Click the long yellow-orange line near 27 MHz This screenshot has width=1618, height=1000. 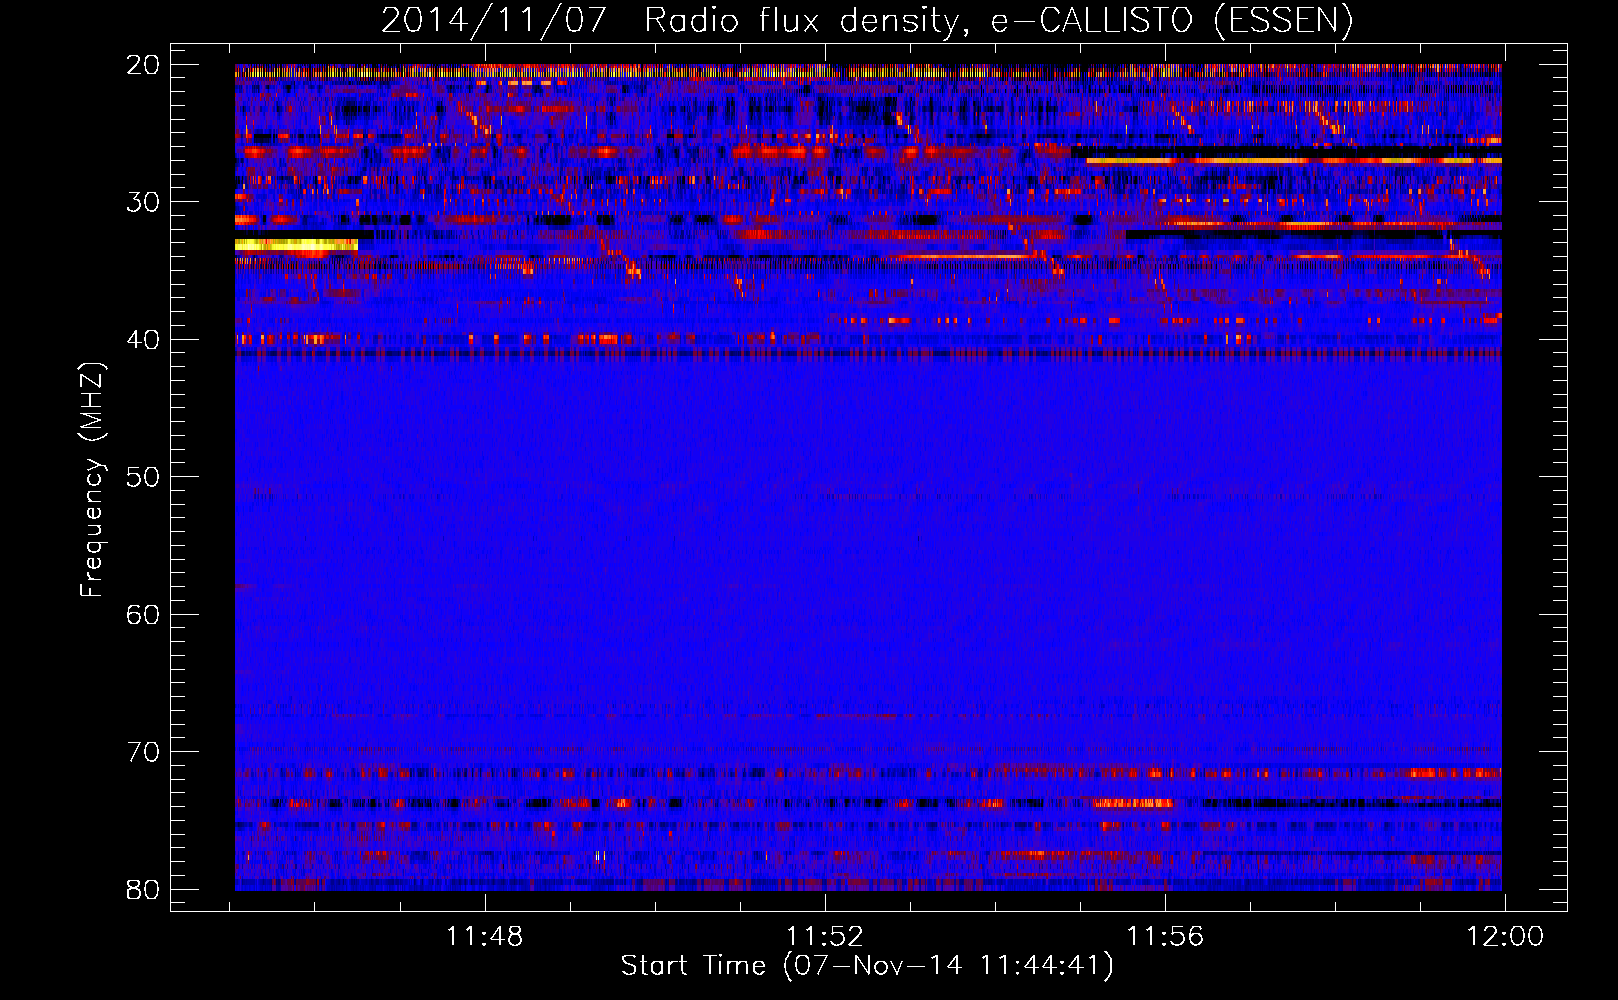coord(1294,160)
